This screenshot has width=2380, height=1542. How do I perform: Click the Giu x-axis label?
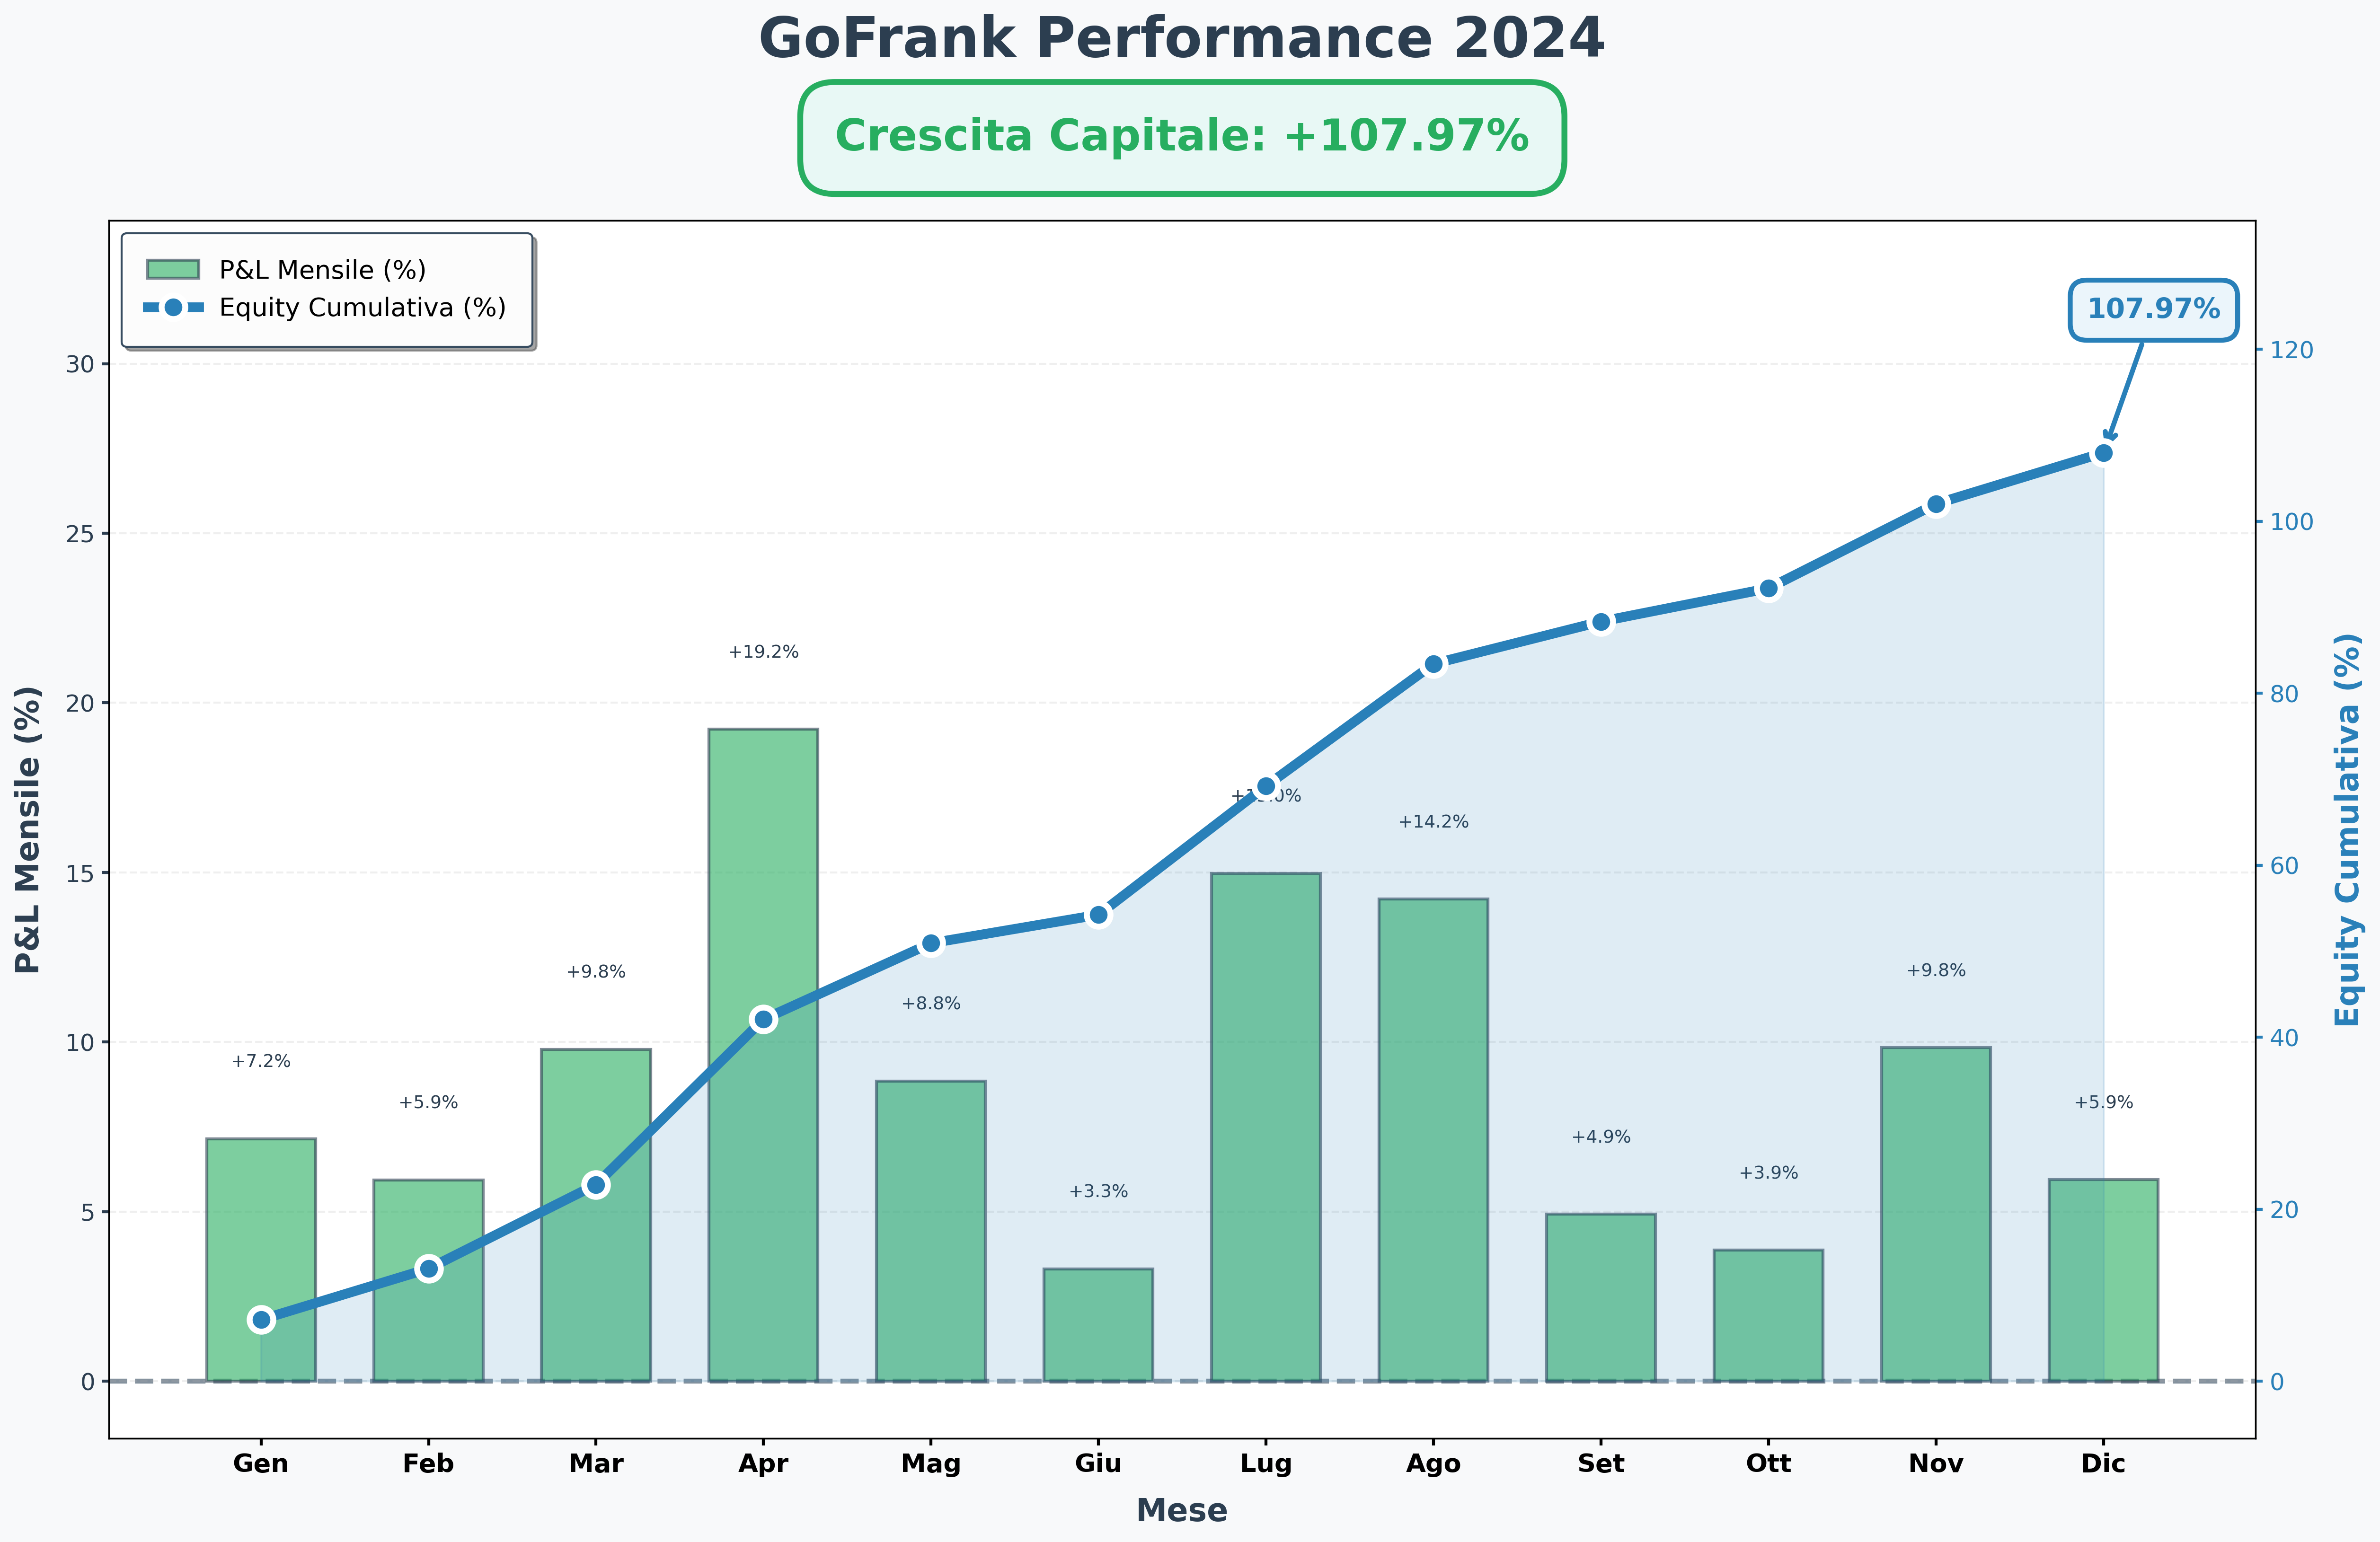click(x=1098, y=1464)
